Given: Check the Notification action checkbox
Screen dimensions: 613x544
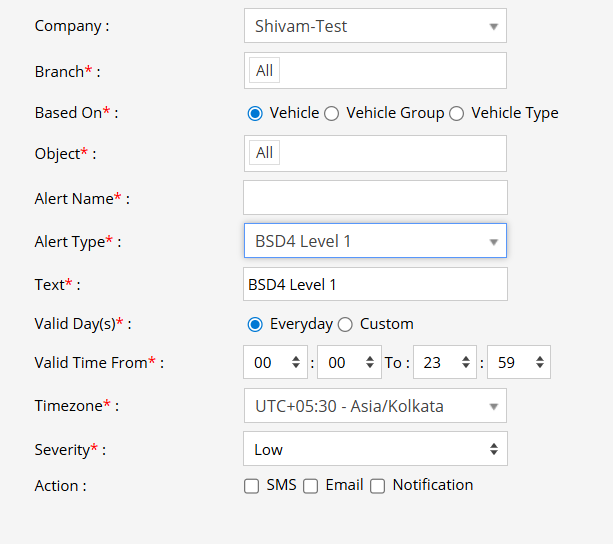Looking at the screenshot, I should pos(378,486).
